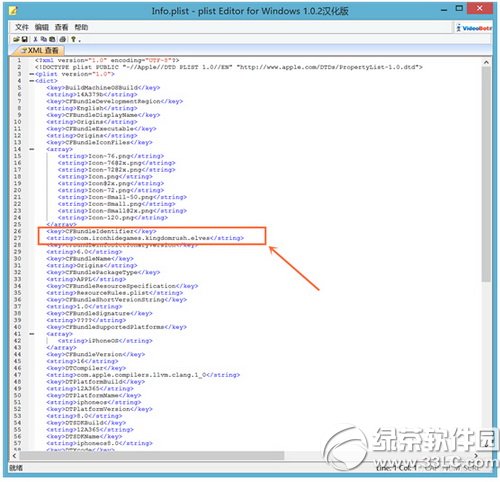This screenshot has width=500, height=482.
Task: Click the Save toolbar icon
Action: pyautogui.click(x=25, y=39)
